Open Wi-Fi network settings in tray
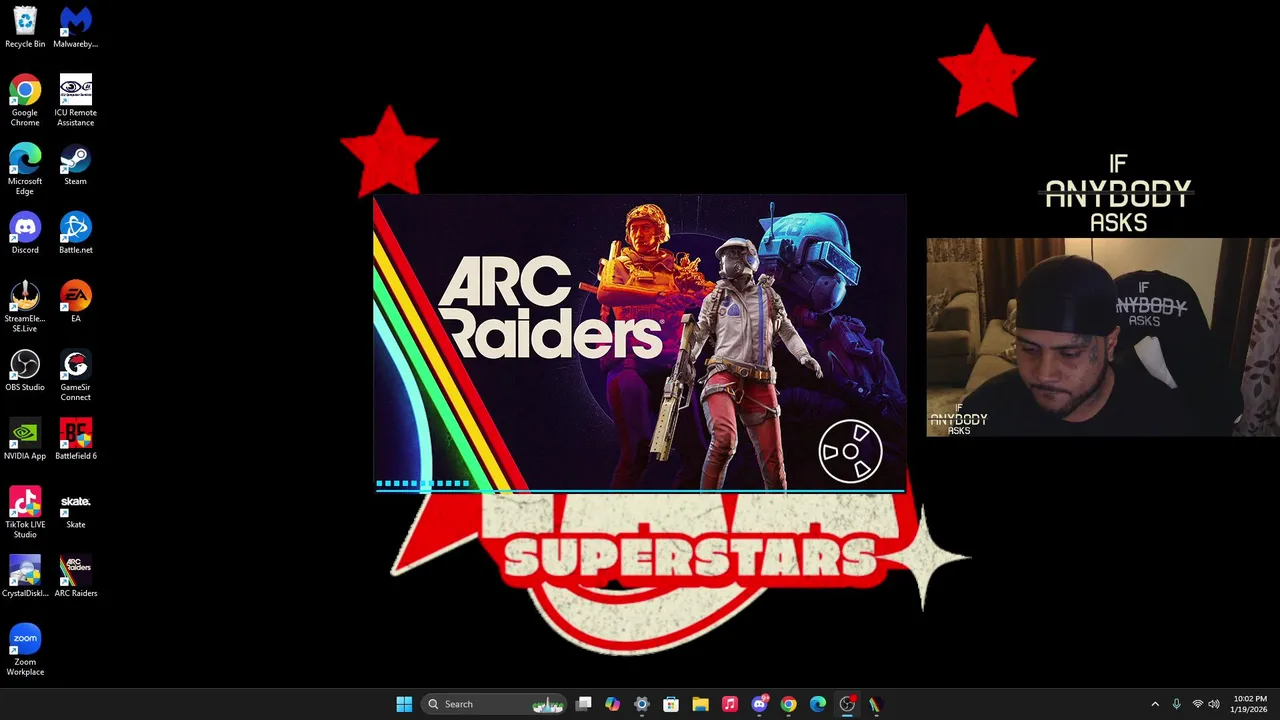 [x=1197, y=704]
